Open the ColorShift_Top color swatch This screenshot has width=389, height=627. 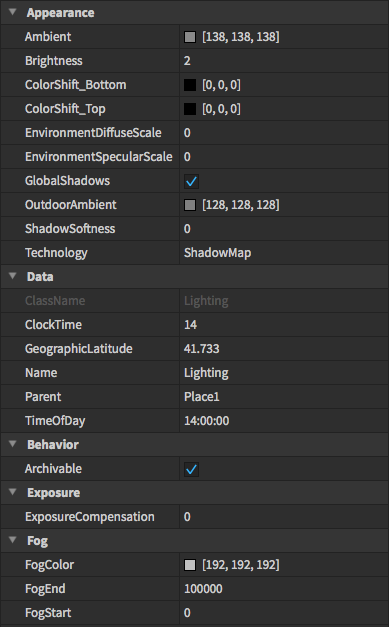tap(190, 109)
